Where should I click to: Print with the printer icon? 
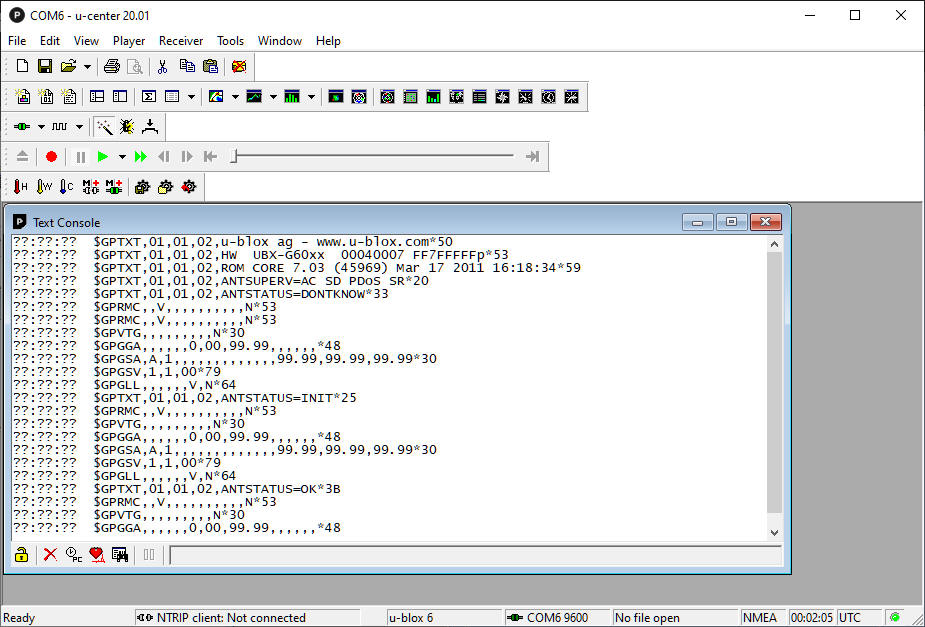pos(111,66)
